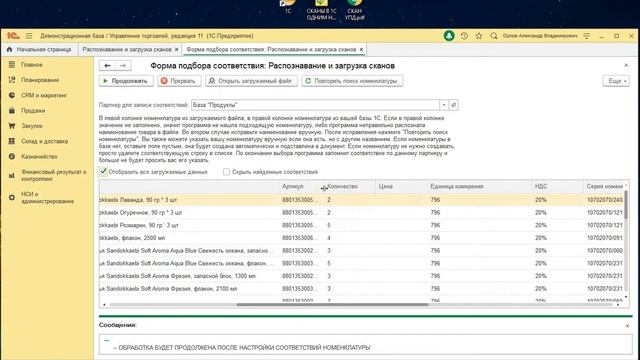Click the notifications bell icon
The image size is (640, 360).
(449, 36)
